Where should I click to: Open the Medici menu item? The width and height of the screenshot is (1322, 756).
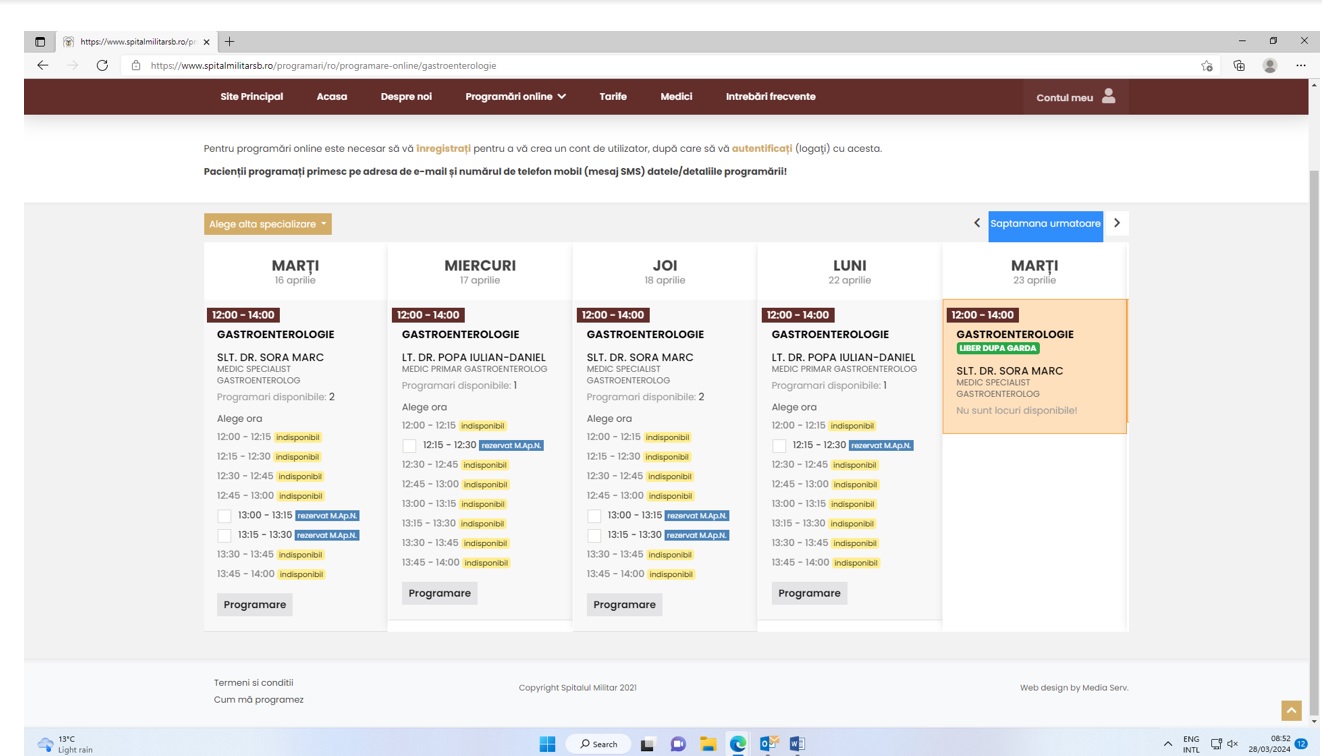coord(676,97)
